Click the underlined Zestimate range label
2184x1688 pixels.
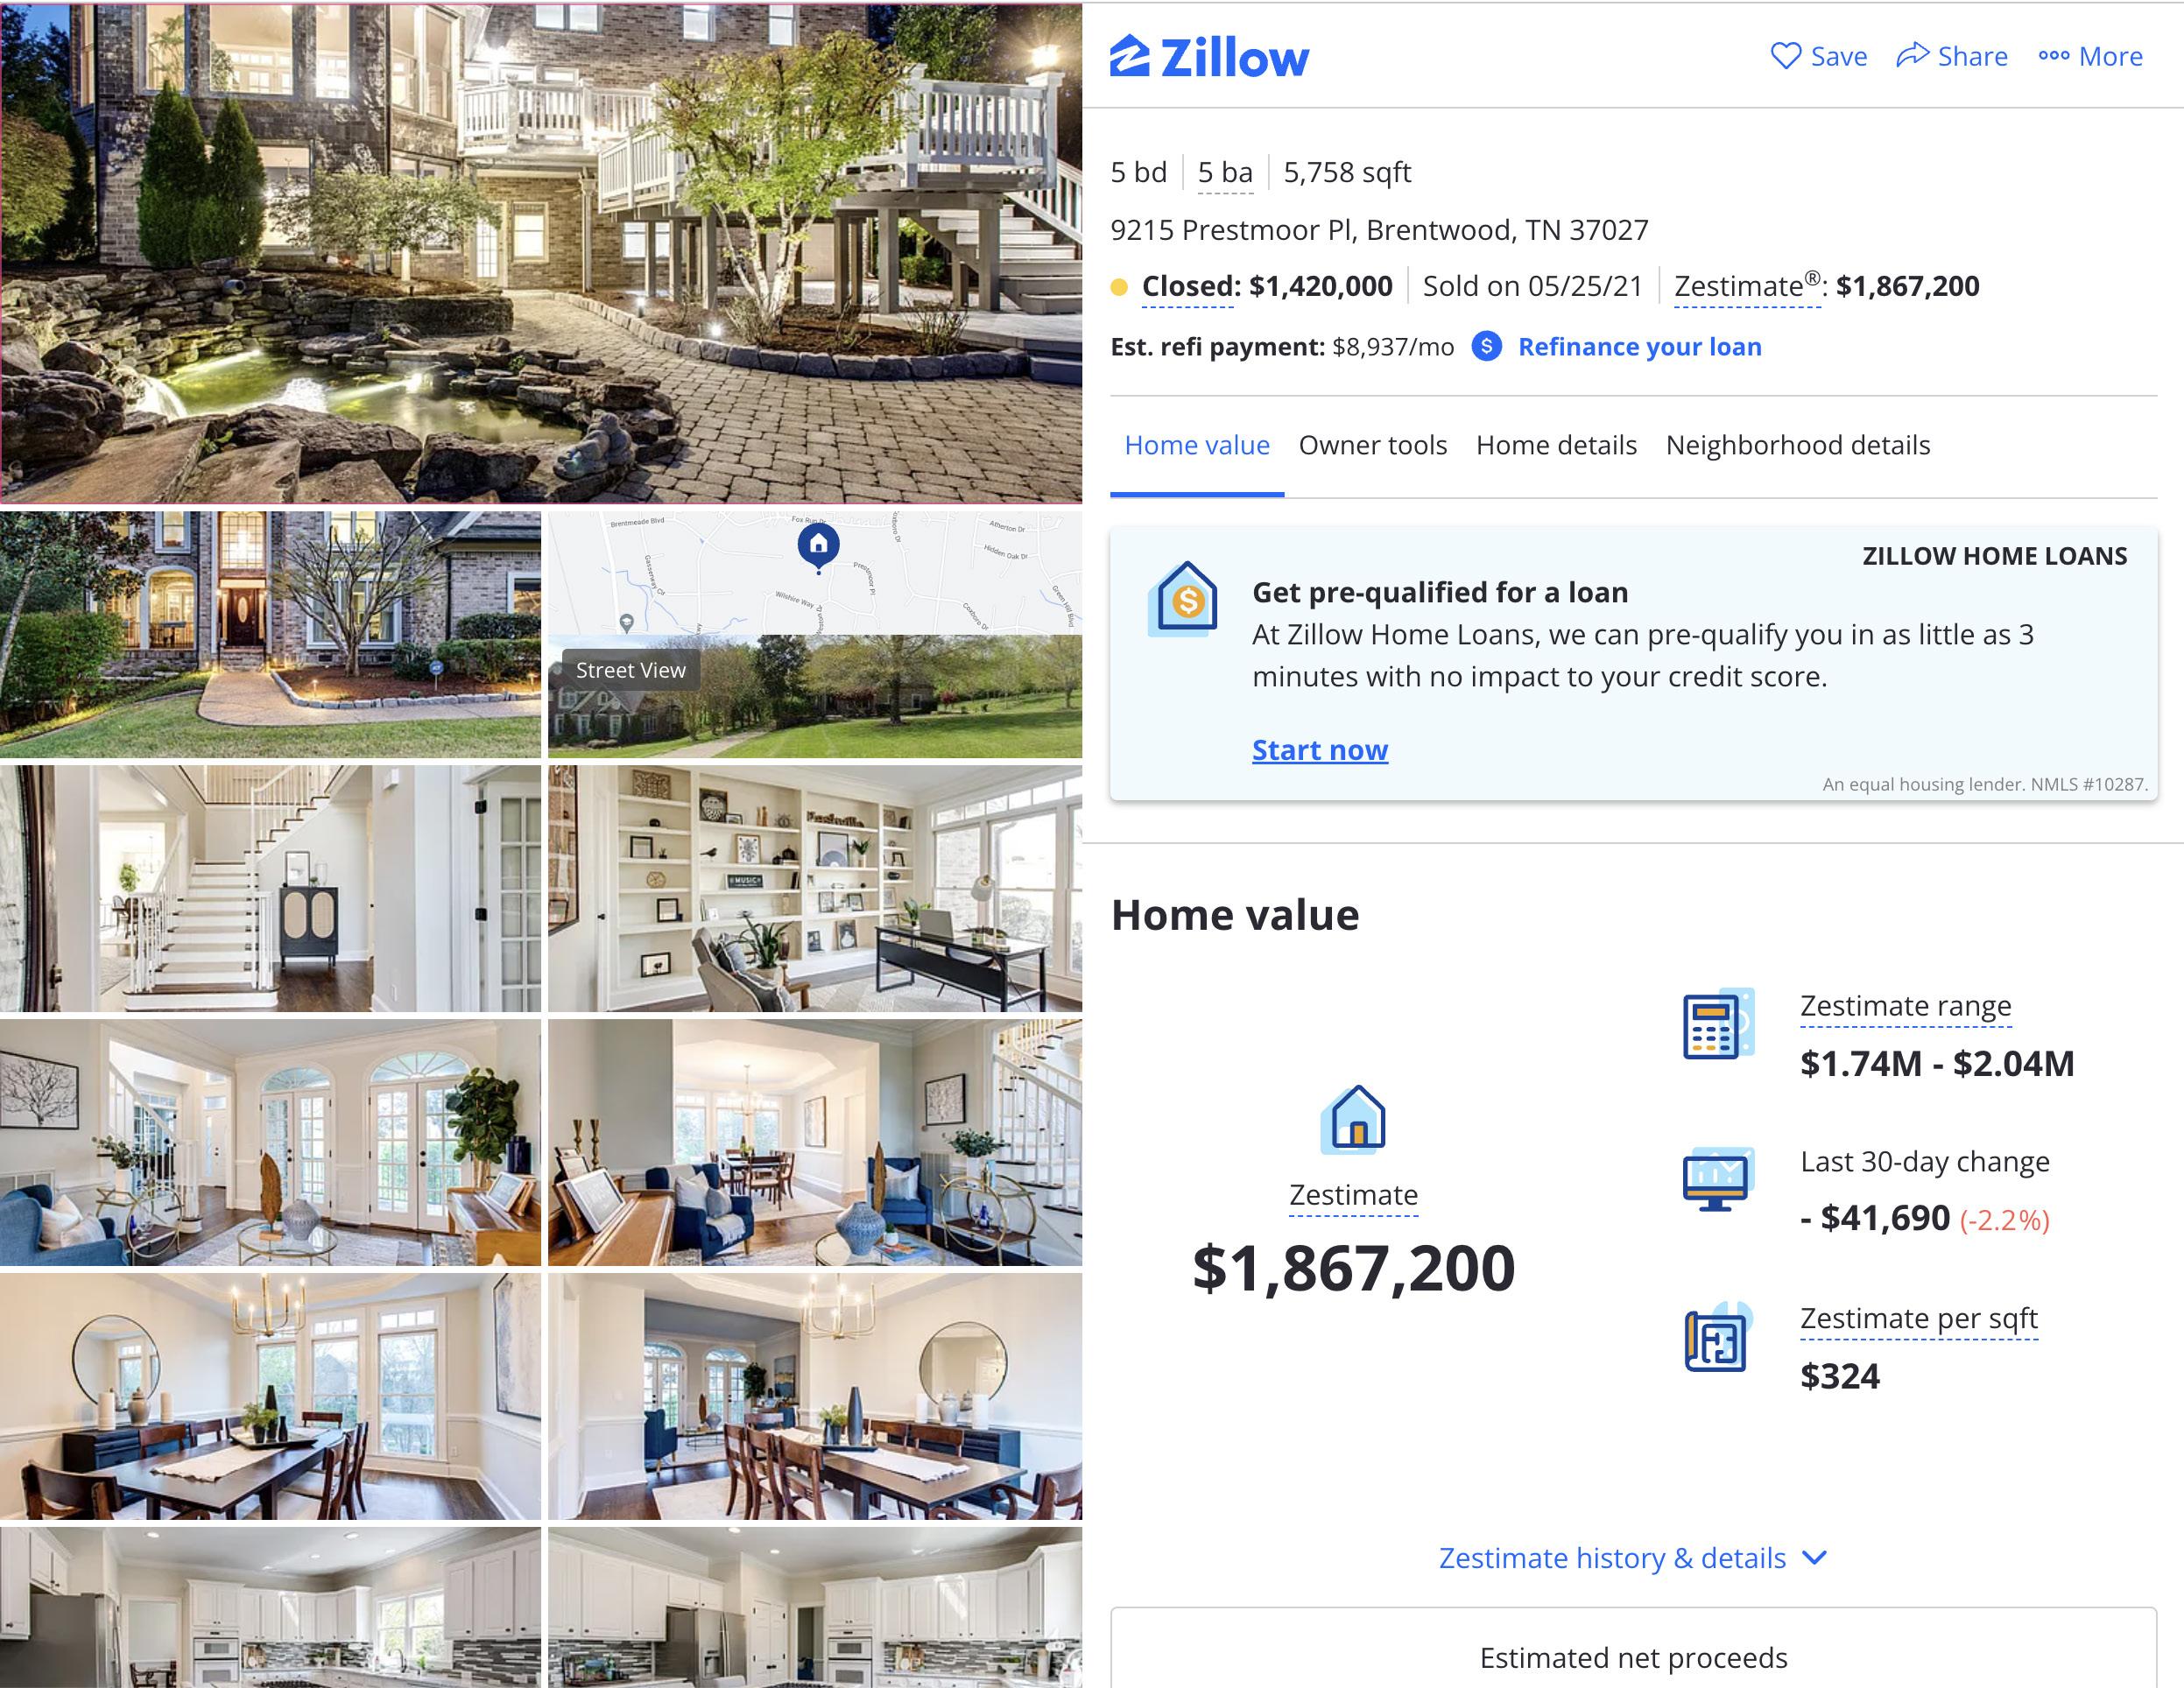click(x=1905, y=1005)
